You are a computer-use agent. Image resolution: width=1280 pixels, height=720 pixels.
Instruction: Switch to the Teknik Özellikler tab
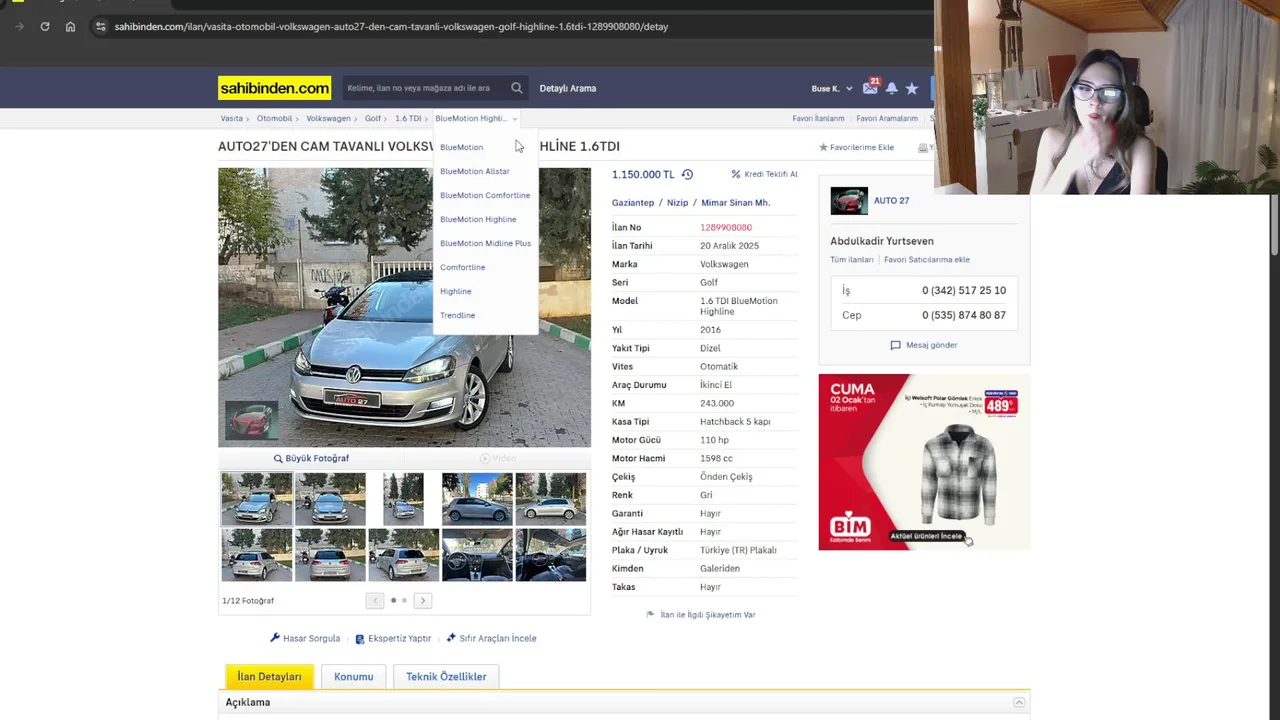tap(446, 677)
